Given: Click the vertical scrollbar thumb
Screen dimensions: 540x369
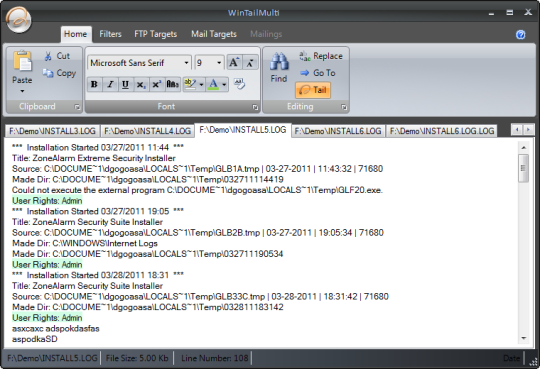Looking at the screenshot, I should pyautogui.click(x=523, y=168).
